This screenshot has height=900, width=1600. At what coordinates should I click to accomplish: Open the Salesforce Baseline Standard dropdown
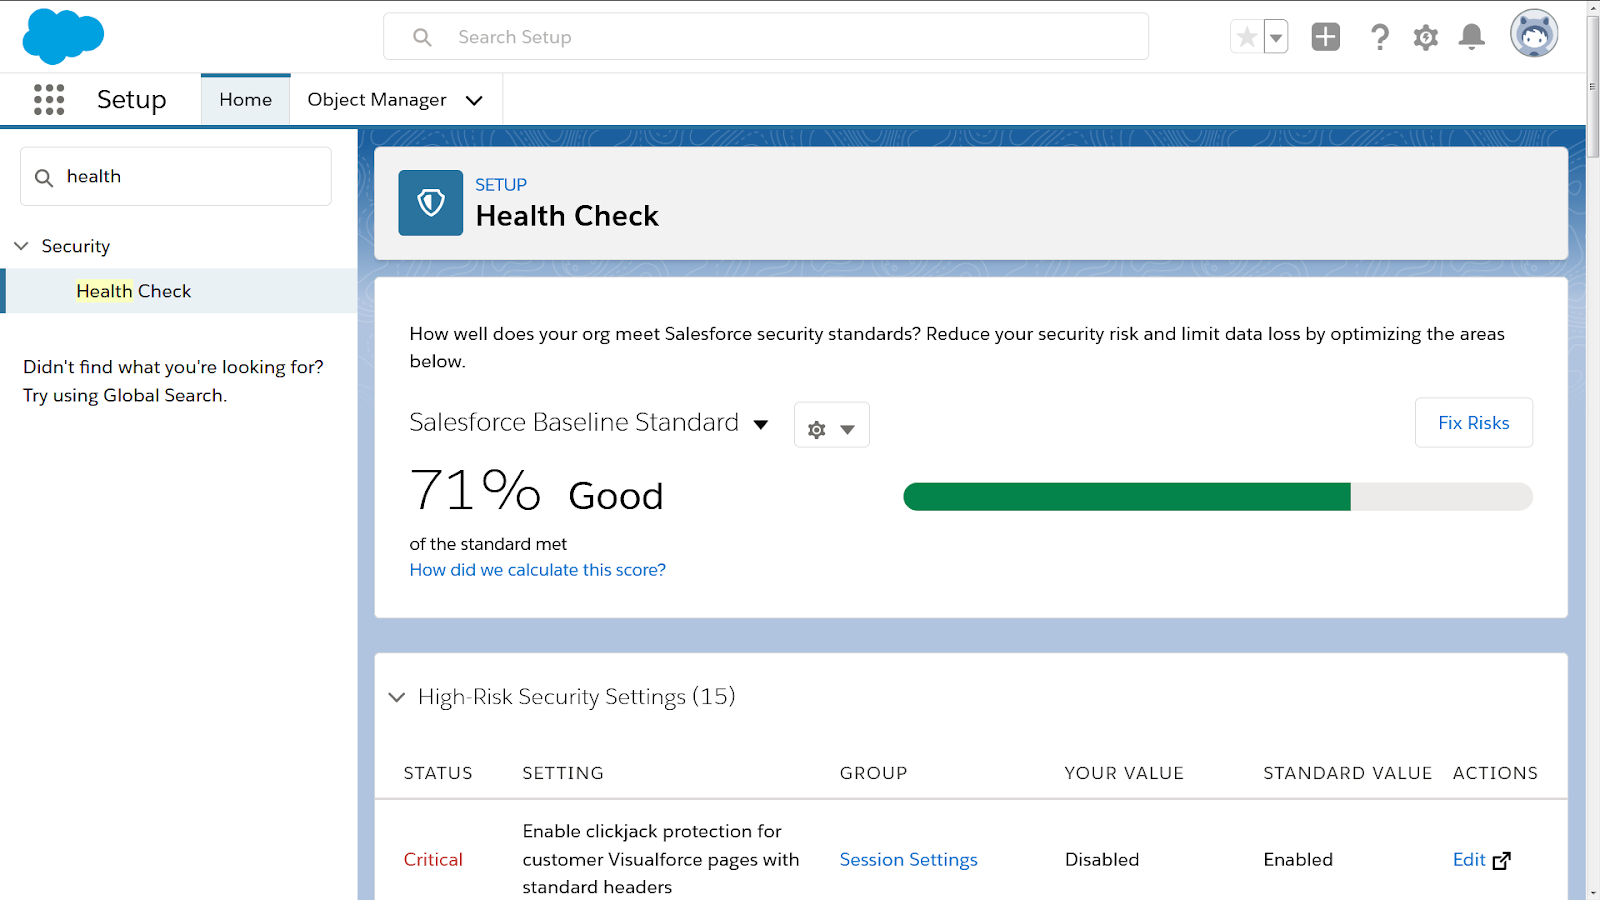tap(589, 423)
